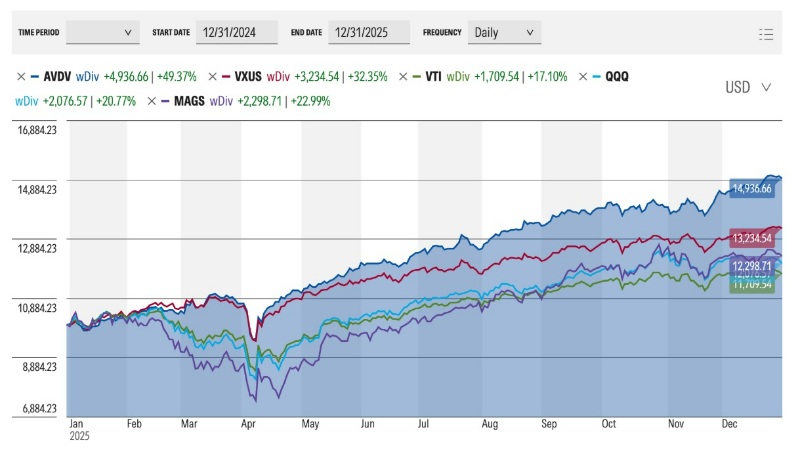800x449 pixels.
Task: Click y-axis label 6,884.23
Action: click(x=39, y=409)
